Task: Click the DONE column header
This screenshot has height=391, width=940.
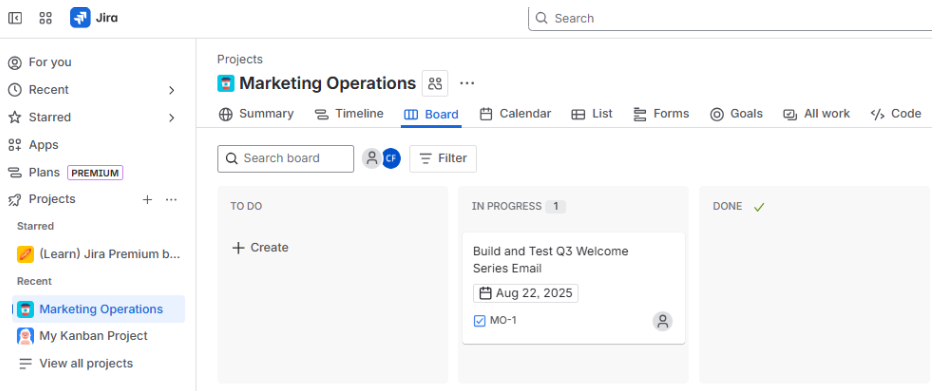Action: [727, 206]
